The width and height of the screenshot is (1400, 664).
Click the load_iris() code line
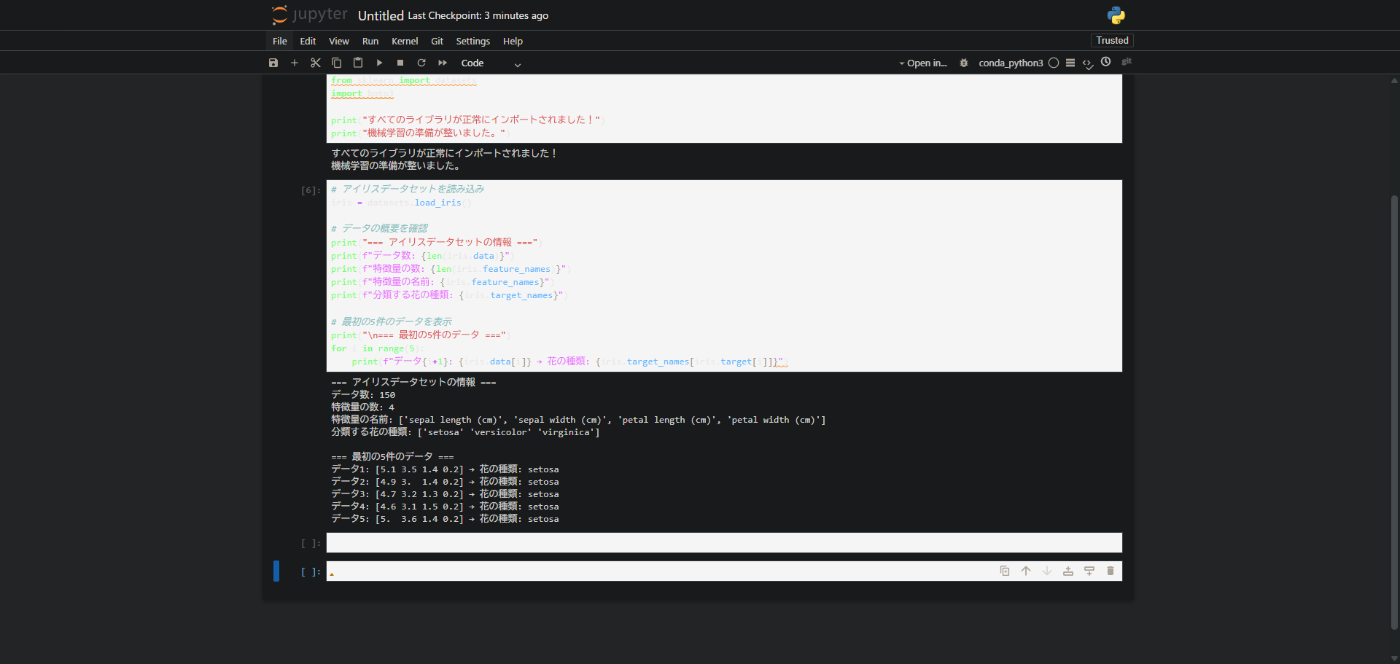(x=400, y=202)
